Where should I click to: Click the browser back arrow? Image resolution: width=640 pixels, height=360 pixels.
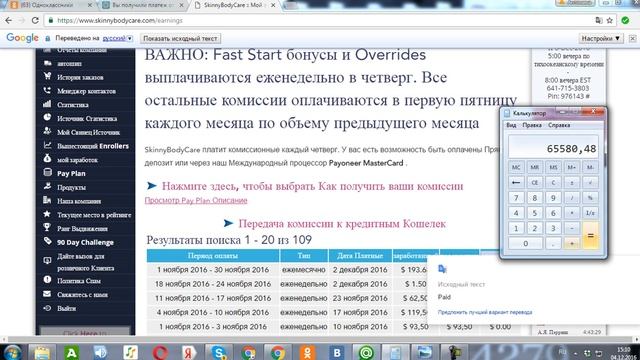coord(9,20)
